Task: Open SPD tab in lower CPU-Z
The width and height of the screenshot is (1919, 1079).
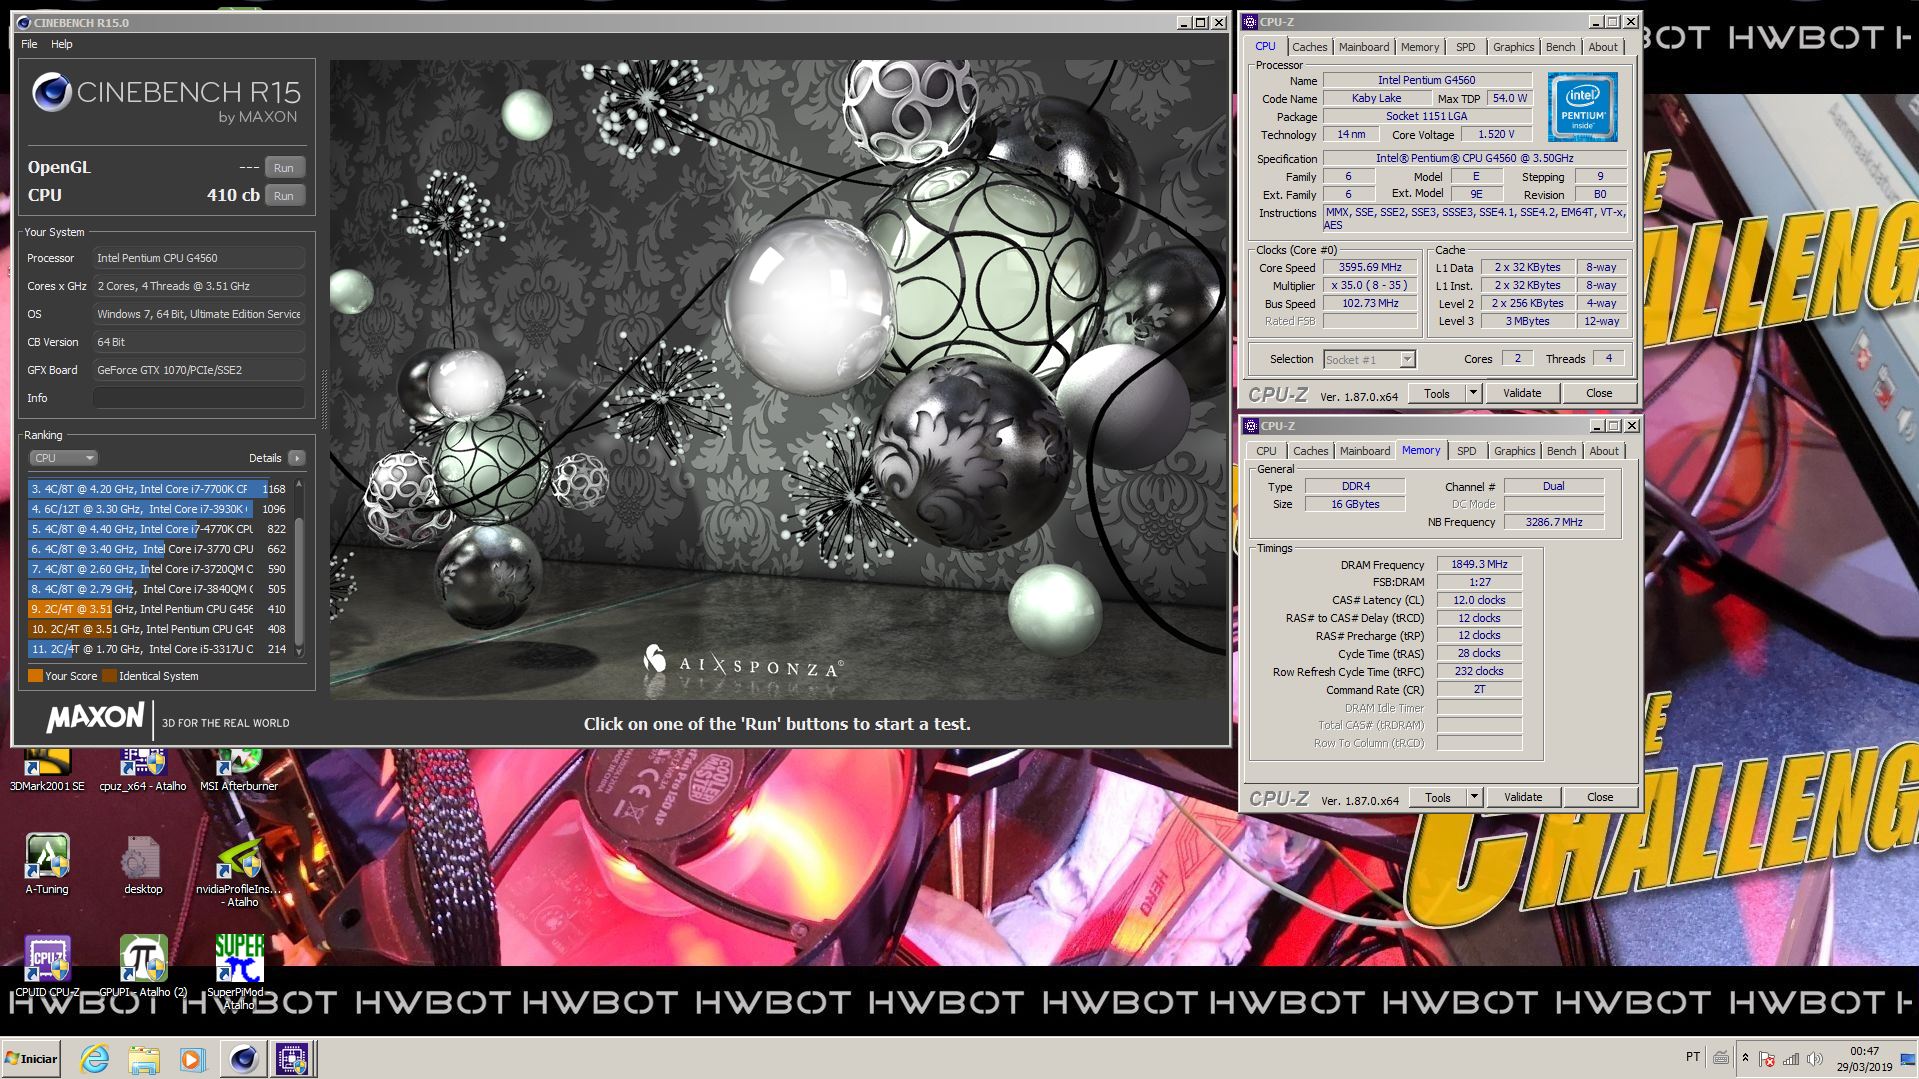Action: 1466,451
